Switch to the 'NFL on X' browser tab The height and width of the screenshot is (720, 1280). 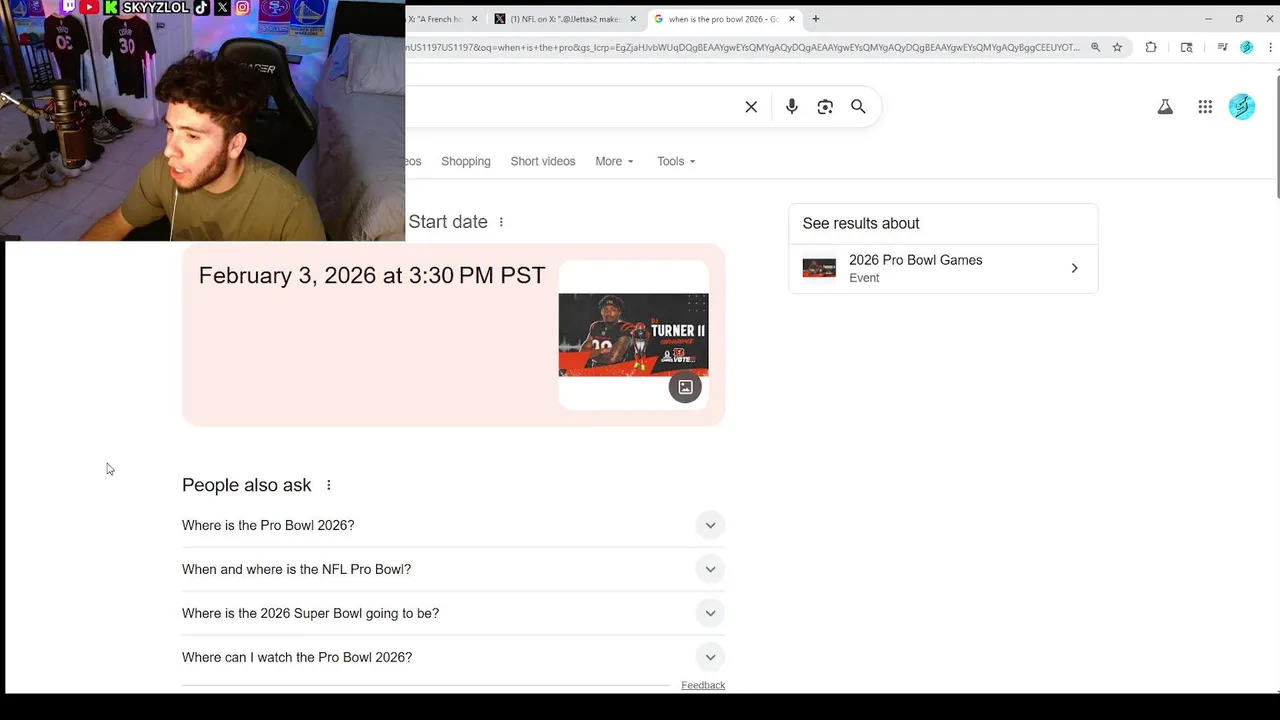point(564,19)
